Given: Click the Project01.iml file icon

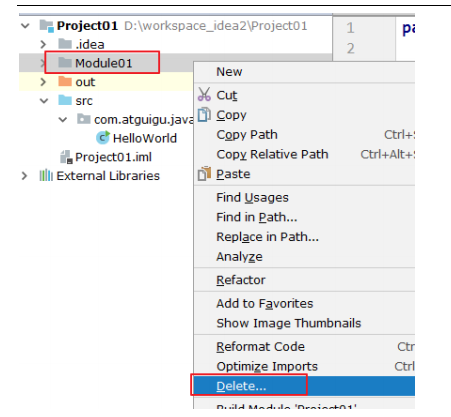Looking at the screenshot, I should [66, 157].
